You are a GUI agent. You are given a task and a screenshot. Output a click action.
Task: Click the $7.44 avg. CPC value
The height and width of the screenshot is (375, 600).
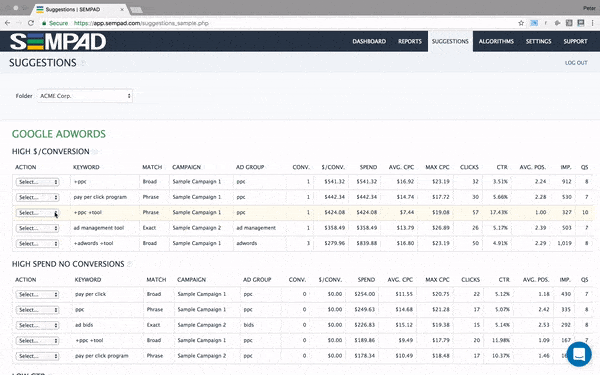tap(407, 212)
